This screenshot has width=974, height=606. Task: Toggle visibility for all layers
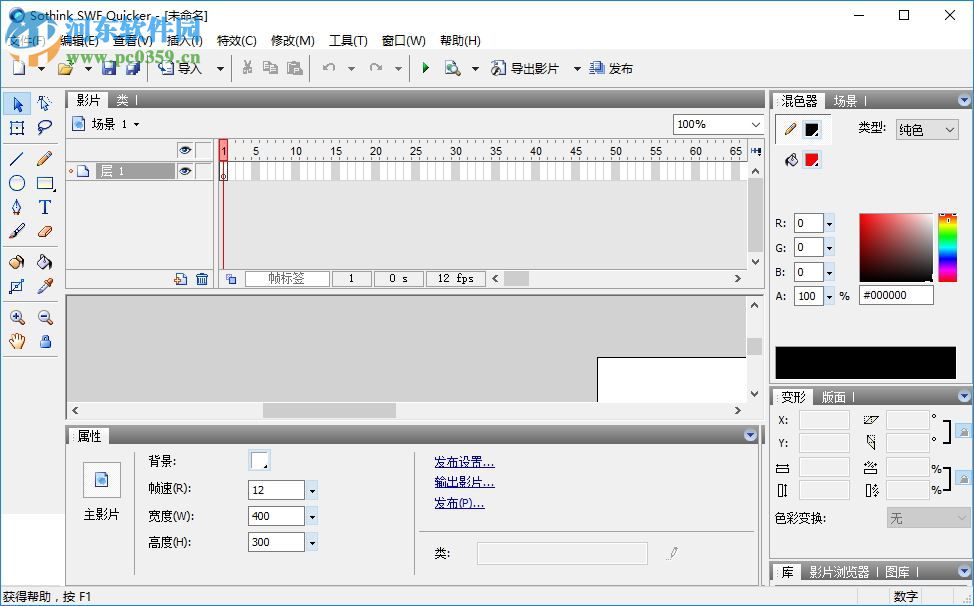pyautogui.click(x=185, y=148)
